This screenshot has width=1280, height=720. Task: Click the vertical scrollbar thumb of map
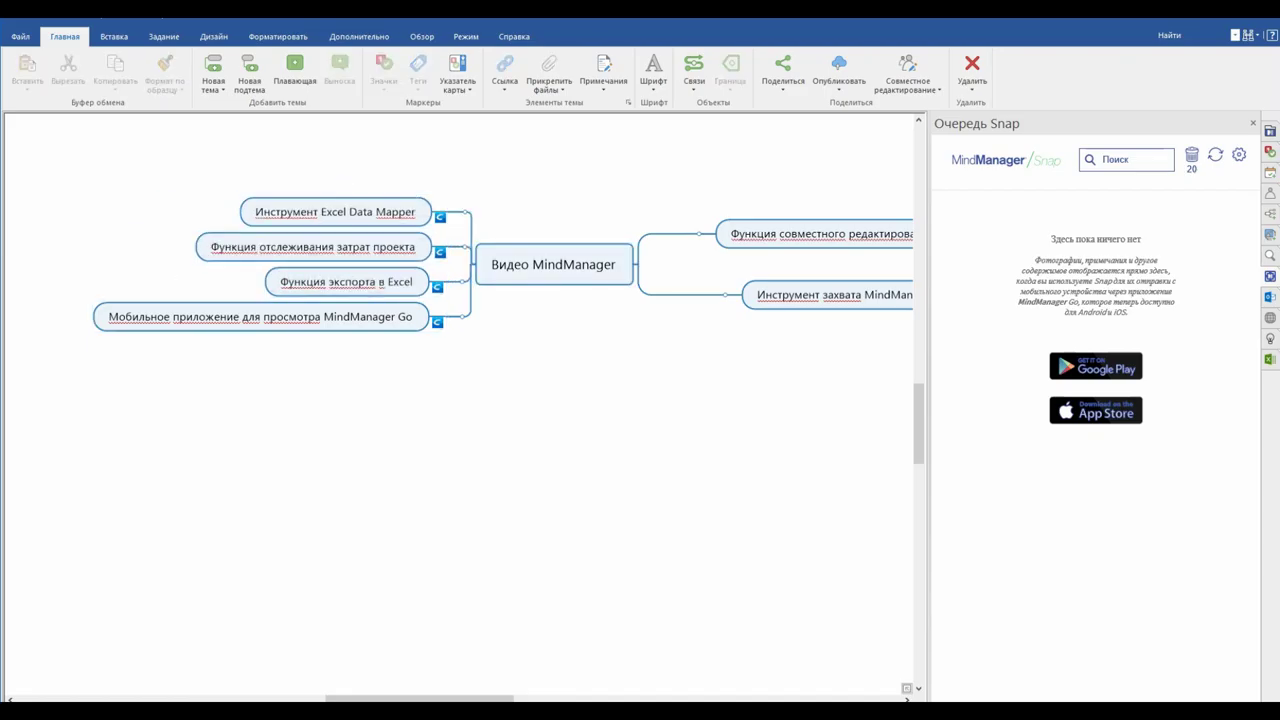tap(919, 423)
